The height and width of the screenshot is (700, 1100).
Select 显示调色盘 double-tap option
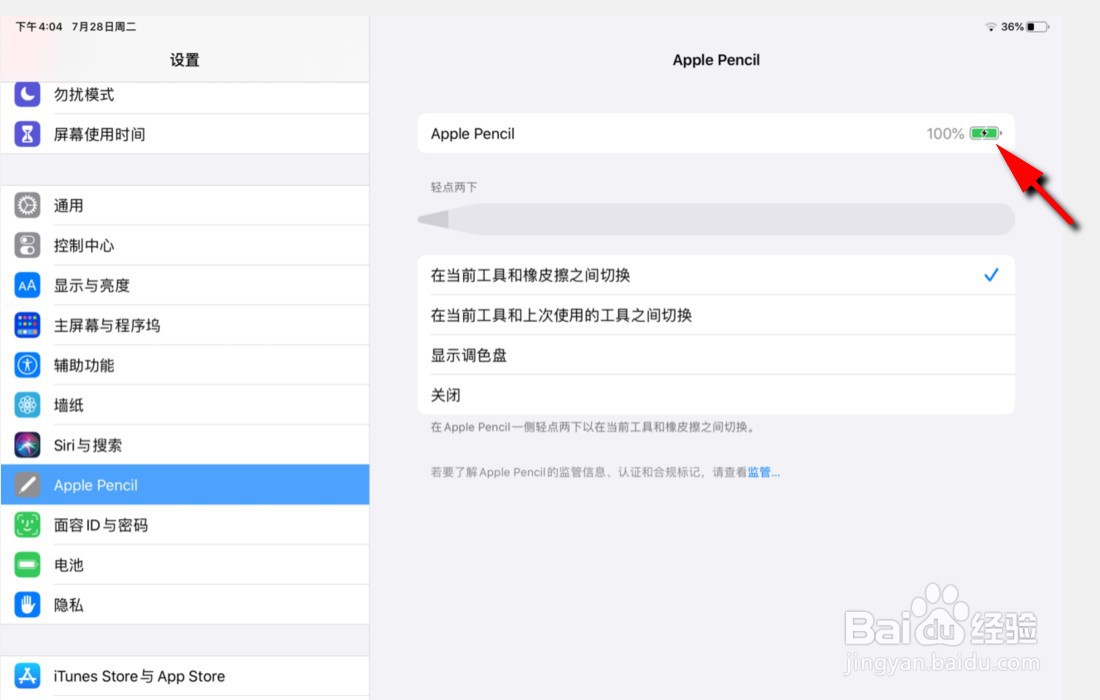click(x=716, y=355)
